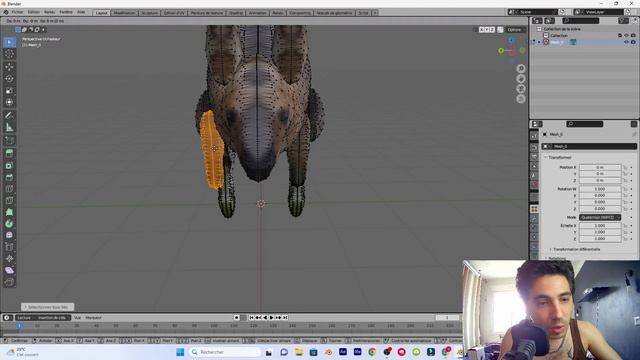
Task: Click the Échelle X value field
Action: [x=600, y=226]
